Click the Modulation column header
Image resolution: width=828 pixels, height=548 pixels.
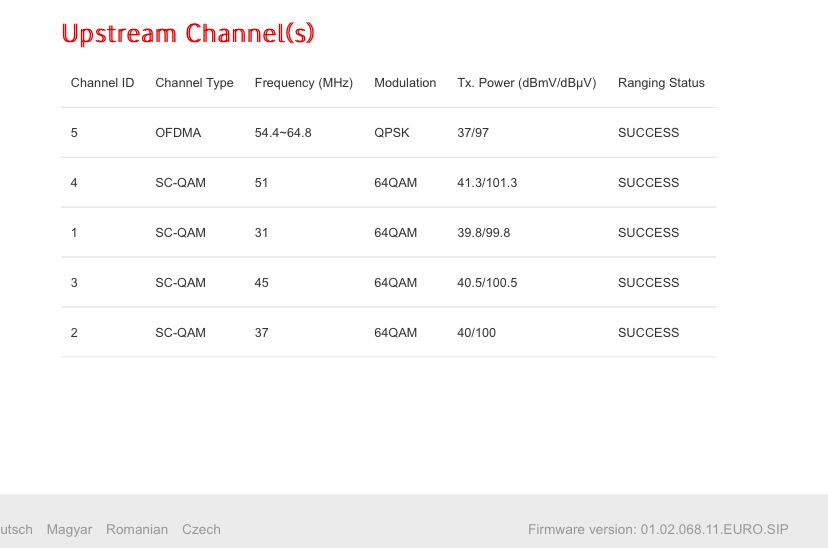[x=405, y=83]
